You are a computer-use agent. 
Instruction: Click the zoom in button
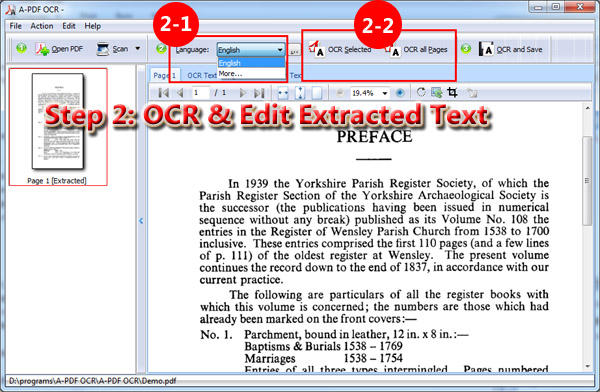tap(400, 93)
